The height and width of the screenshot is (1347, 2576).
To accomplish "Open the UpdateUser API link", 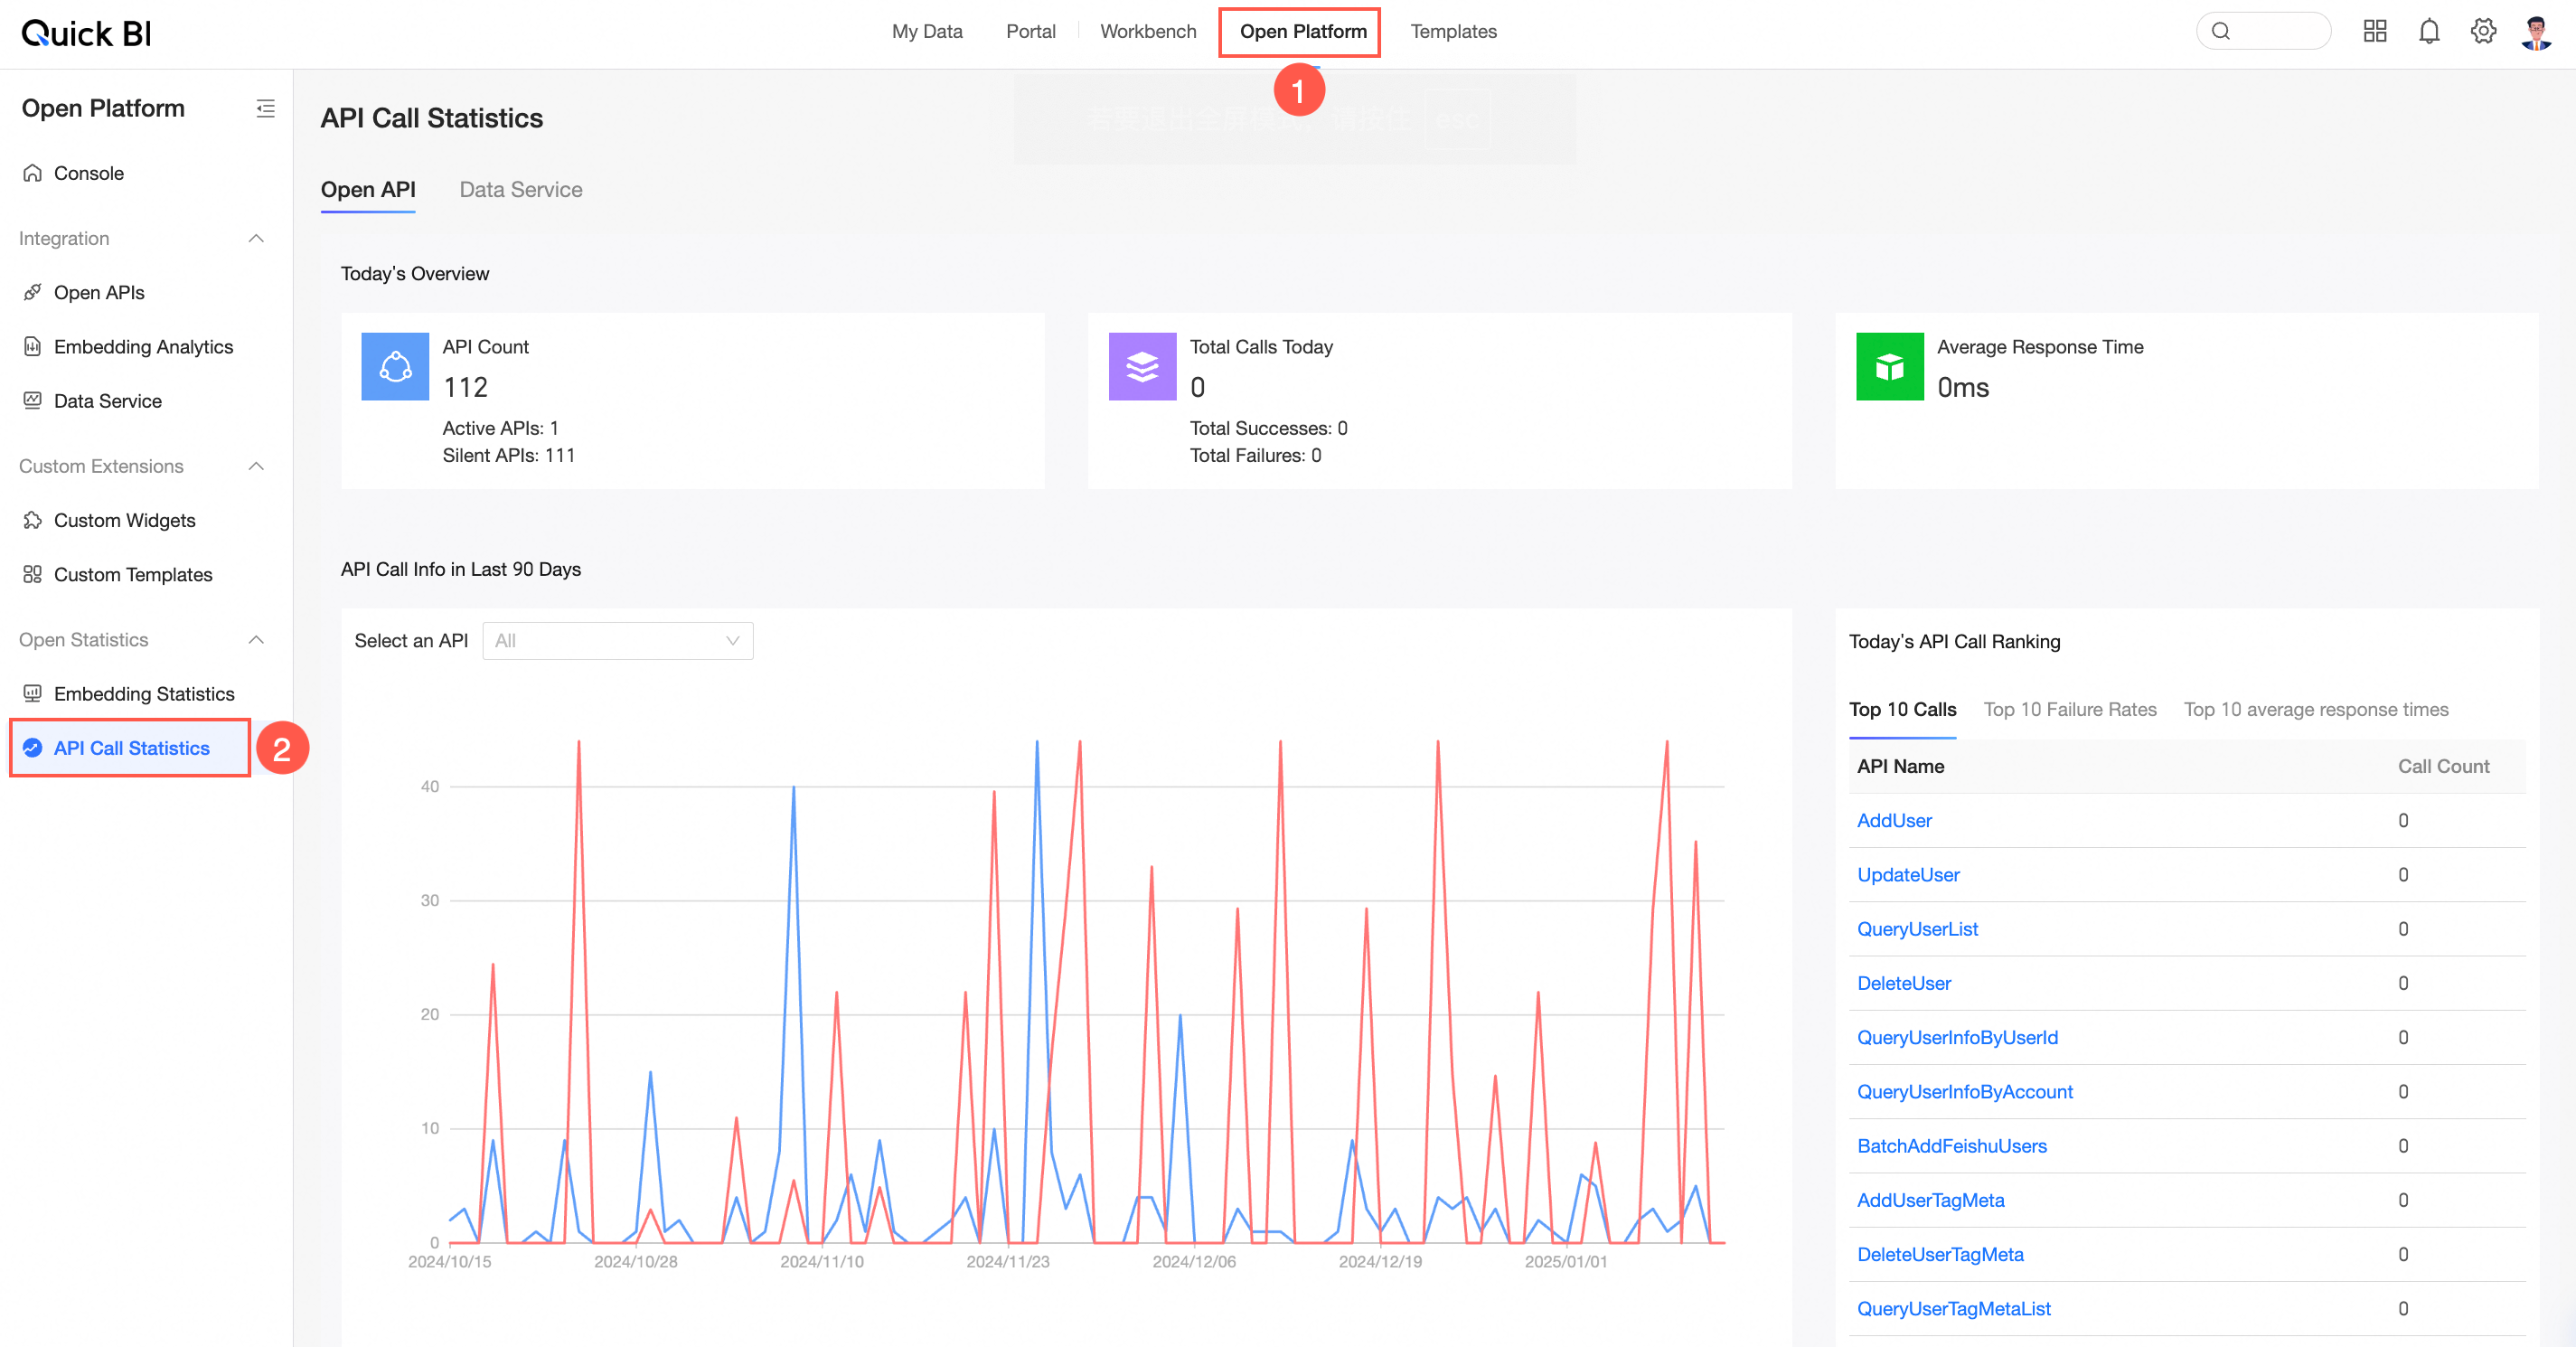I will tap(1908, 874).
